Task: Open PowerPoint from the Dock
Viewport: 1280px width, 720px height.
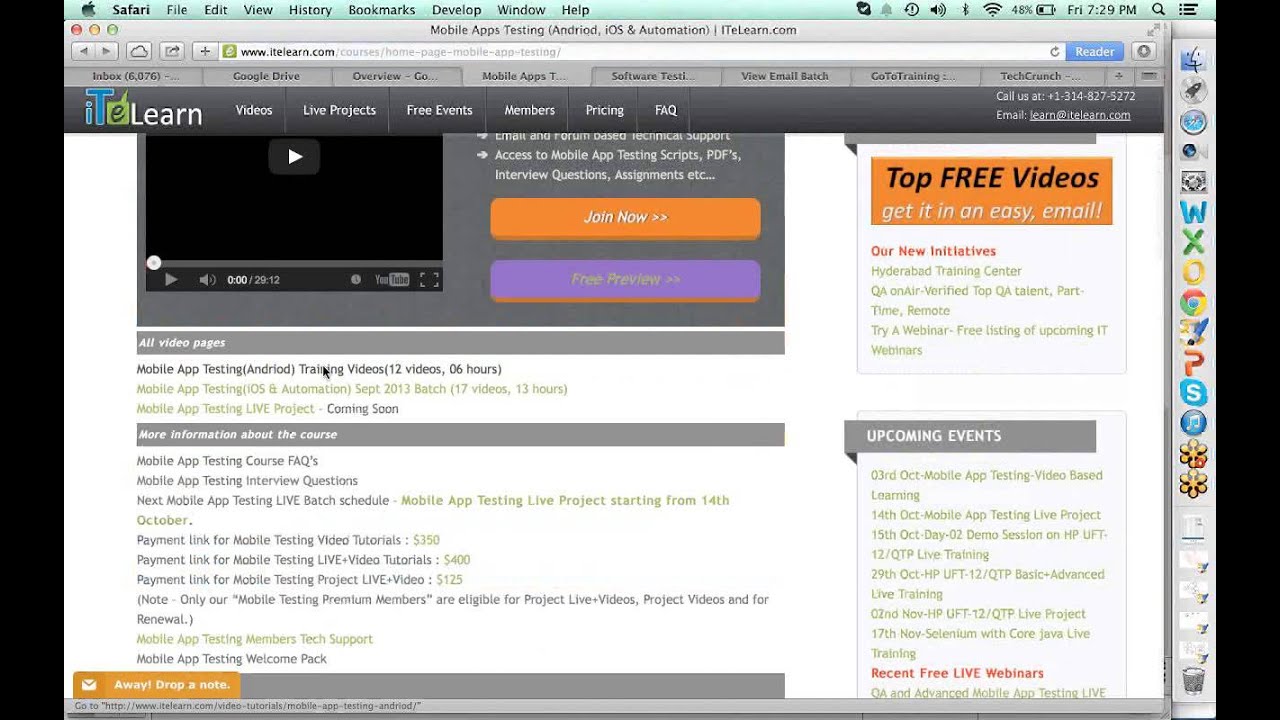Action: [x=1193, y=362]
